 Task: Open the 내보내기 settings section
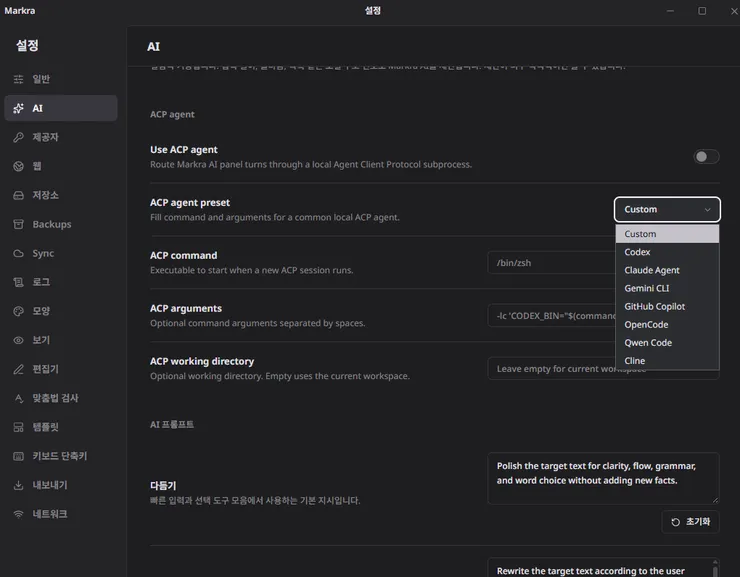[x=61, y=485]
